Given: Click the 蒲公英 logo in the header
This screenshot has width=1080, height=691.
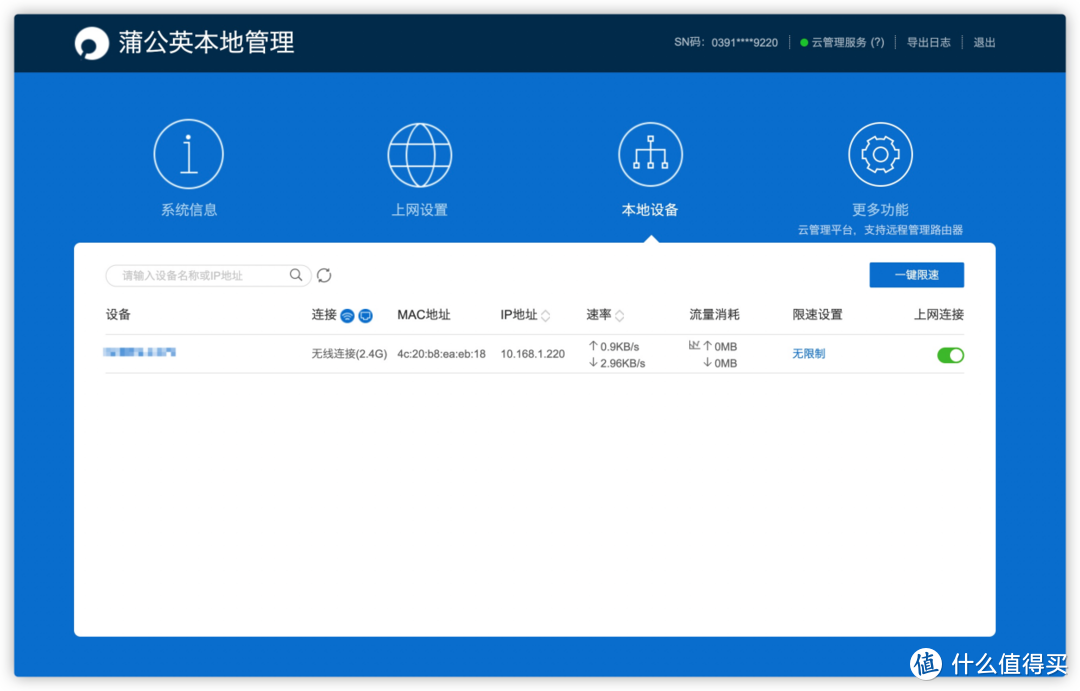Looking at the screenshot, I should (91, 42).
